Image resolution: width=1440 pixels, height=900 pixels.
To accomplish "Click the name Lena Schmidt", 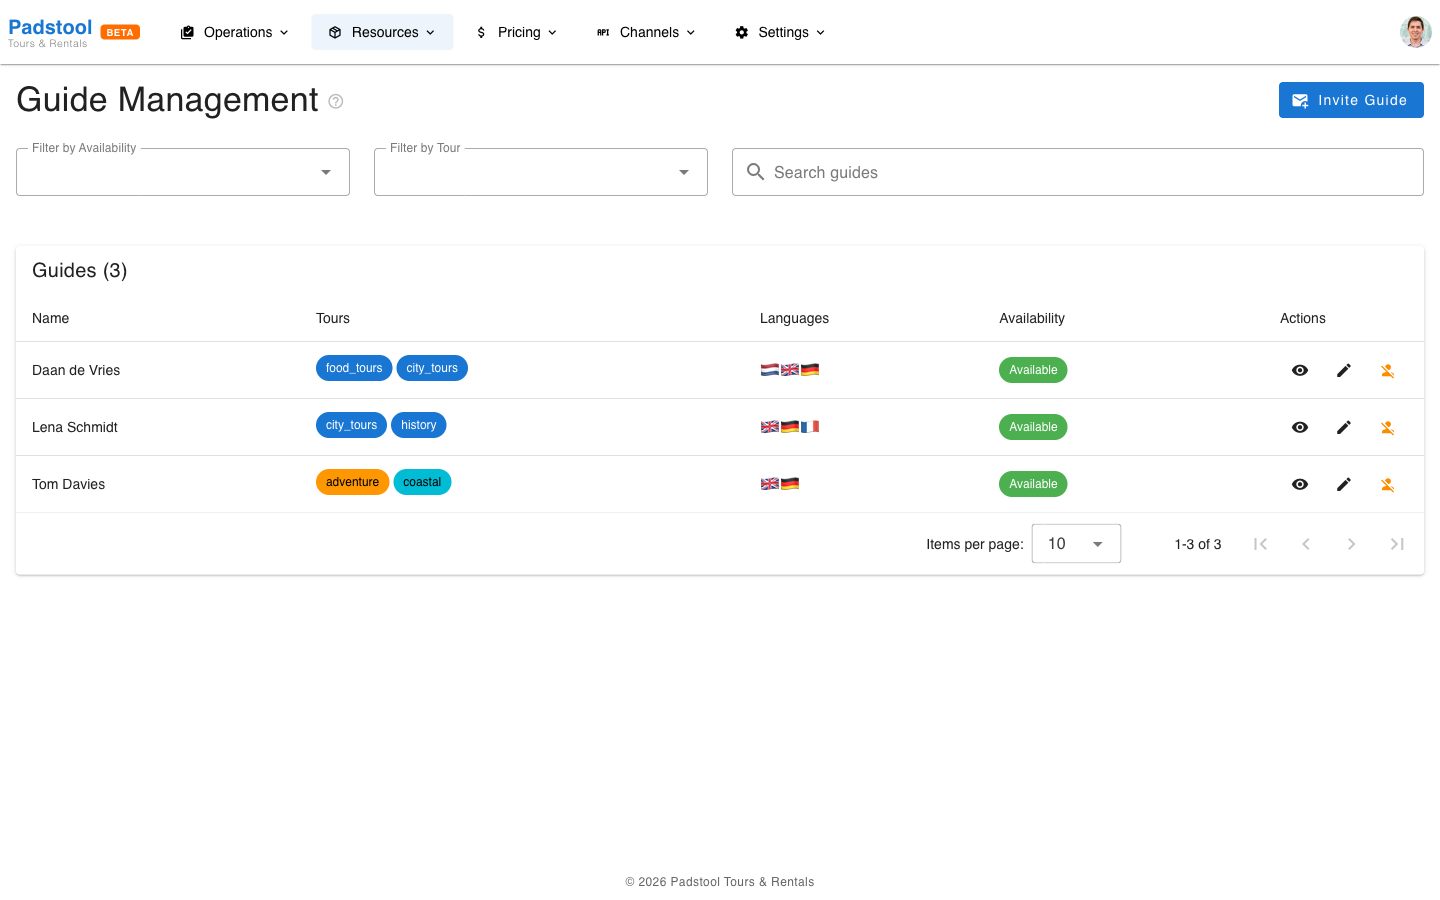I will [75, 427].
